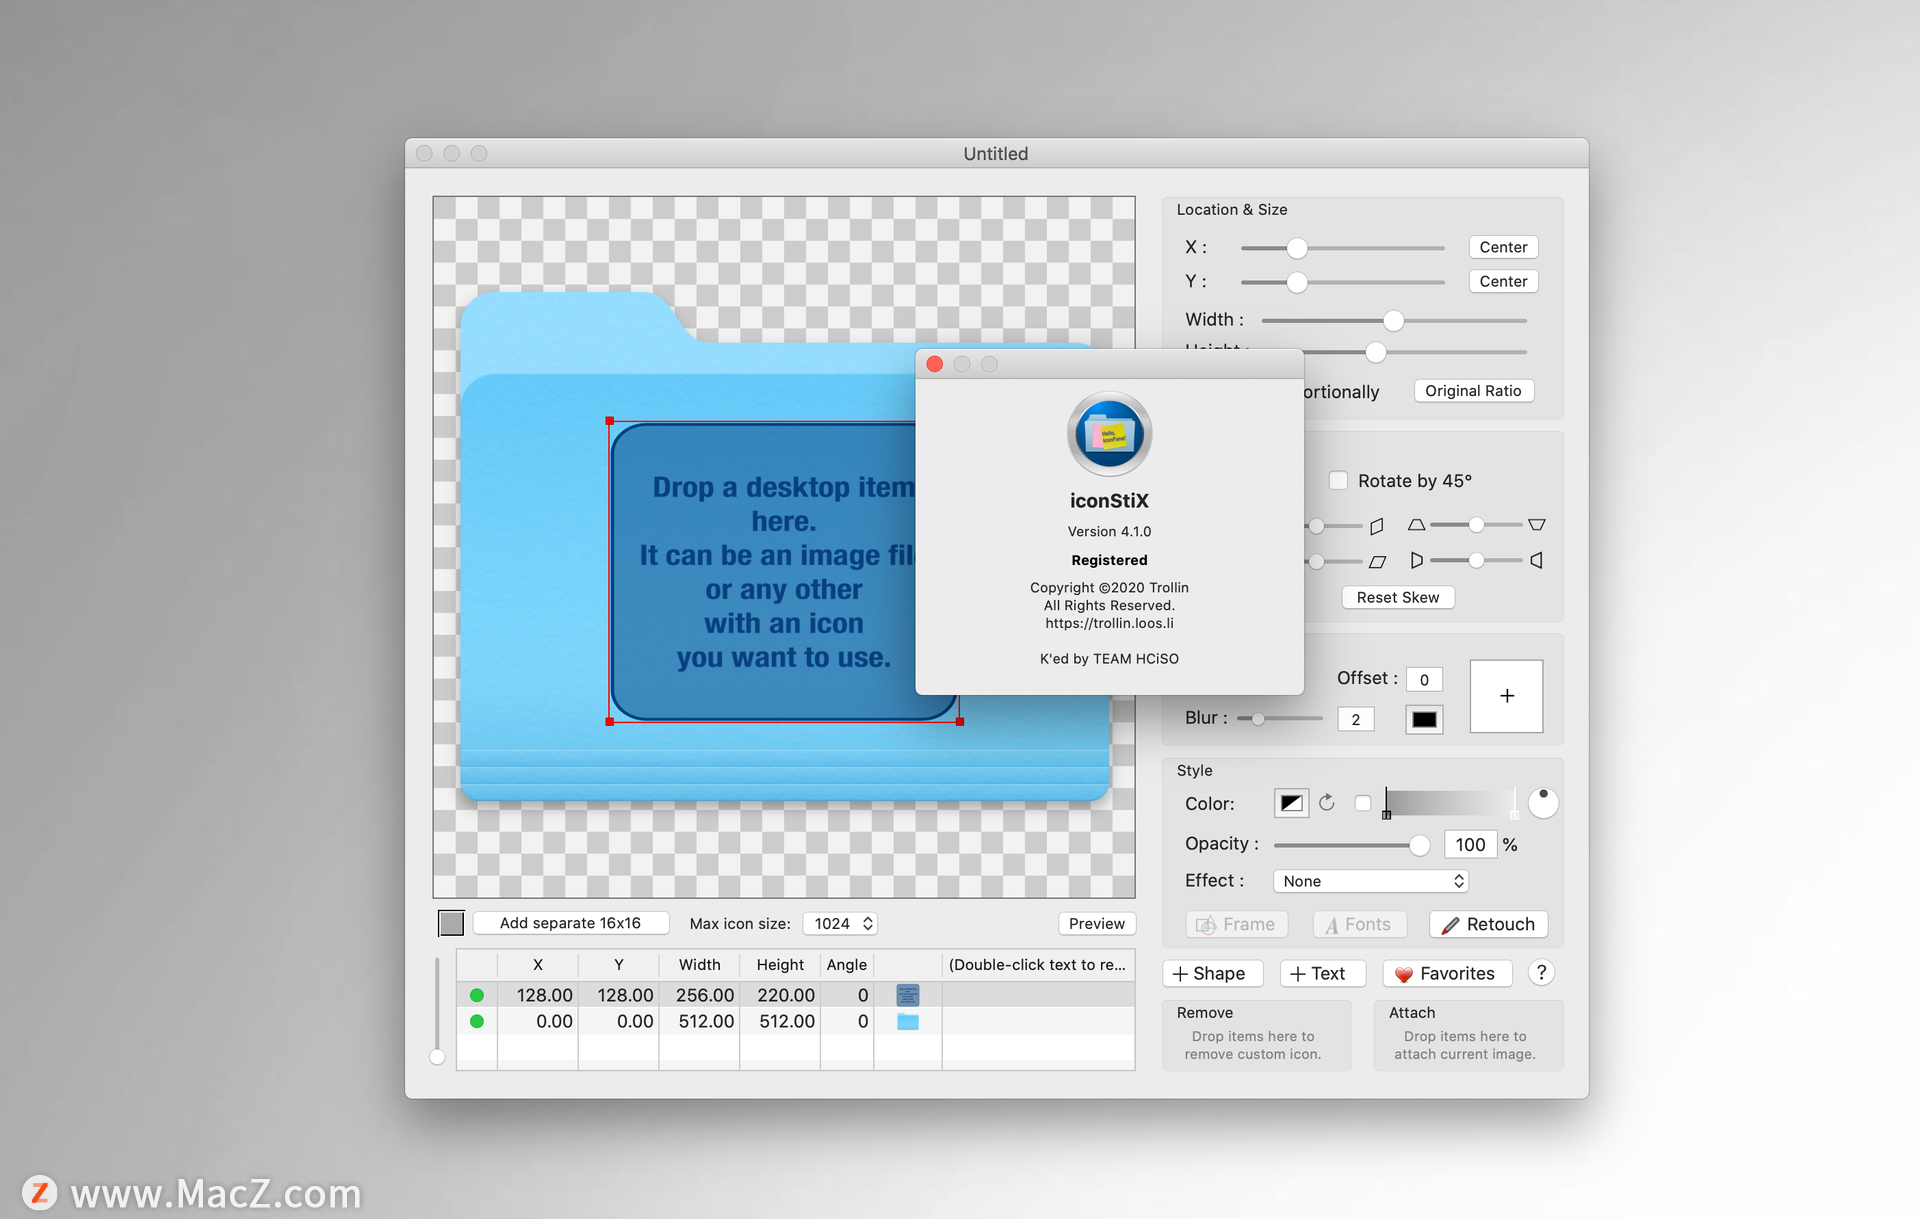Close the About iconStiX window
Viewport: 1920px width, 1219px height.
pos(934,364)
